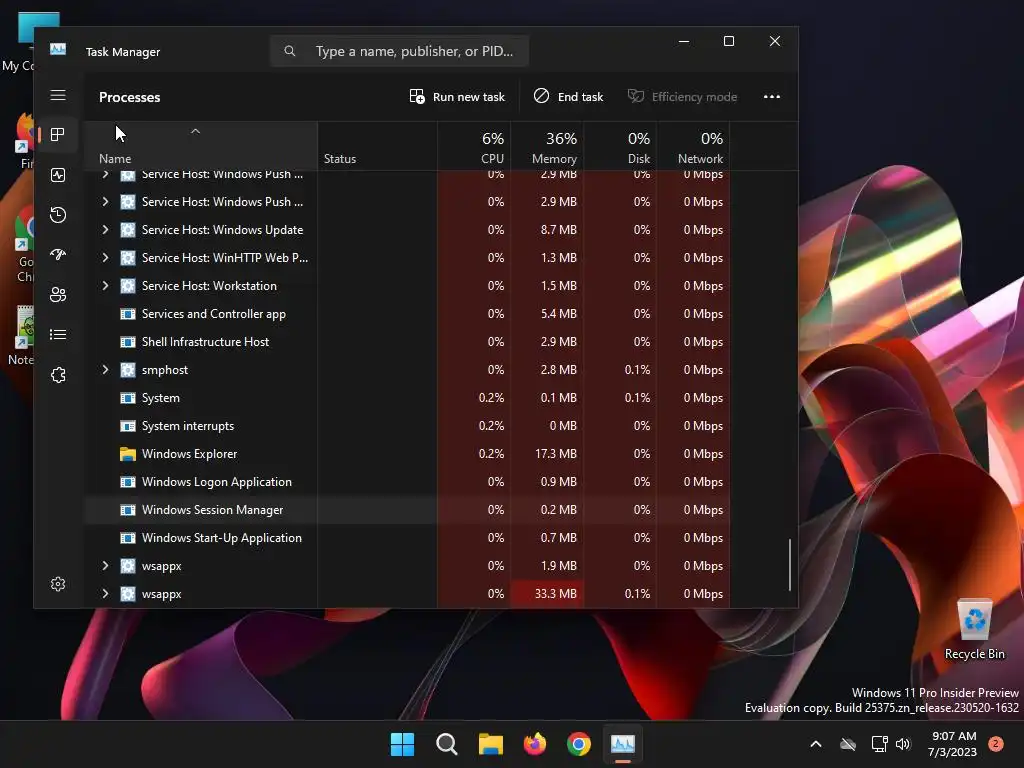Click Efficiency mode button
The image size is (1024, 768).
tap(682, 97)
